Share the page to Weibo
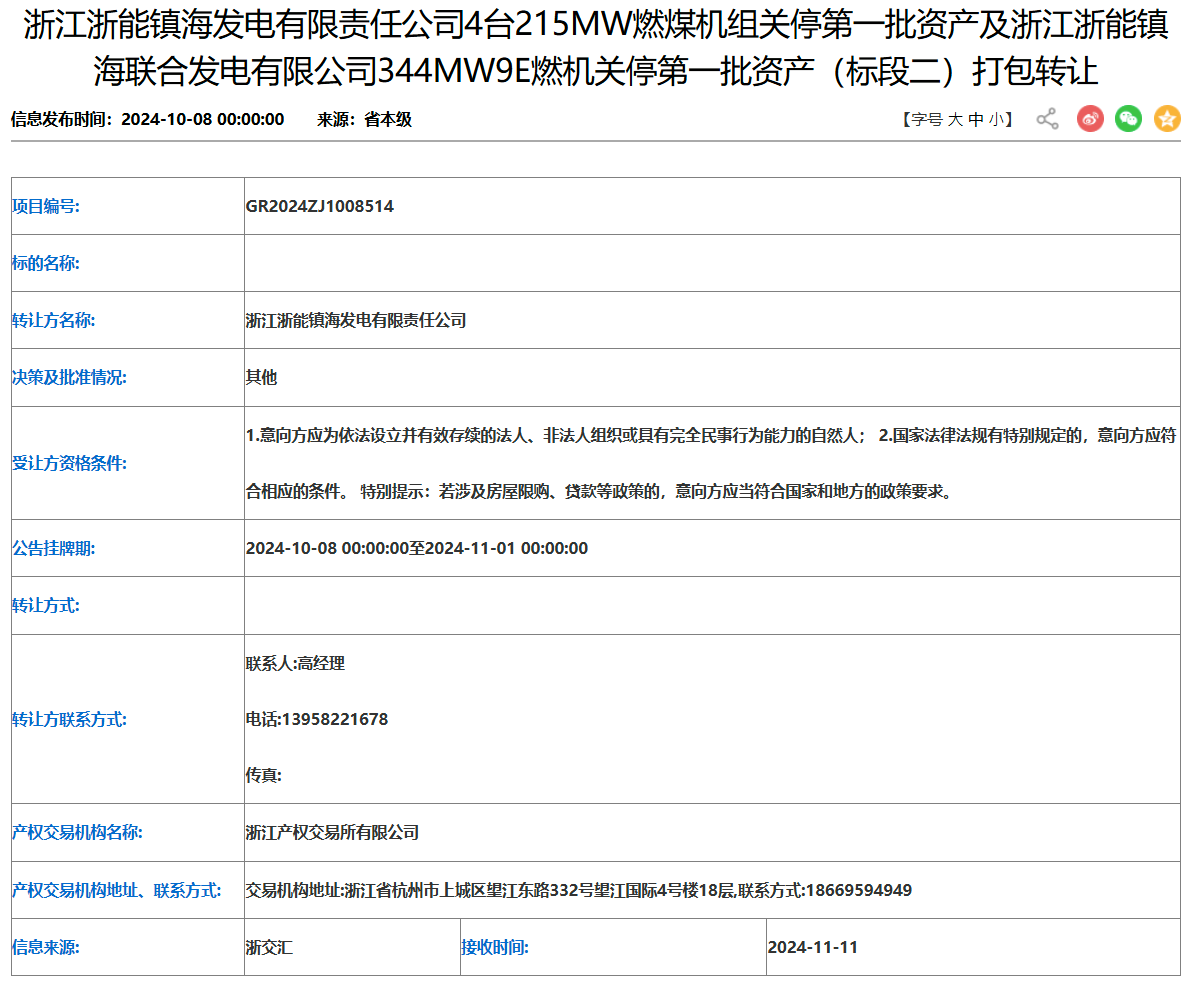The height and width of the screenshot is (986, 1192). coord(1090,119)
